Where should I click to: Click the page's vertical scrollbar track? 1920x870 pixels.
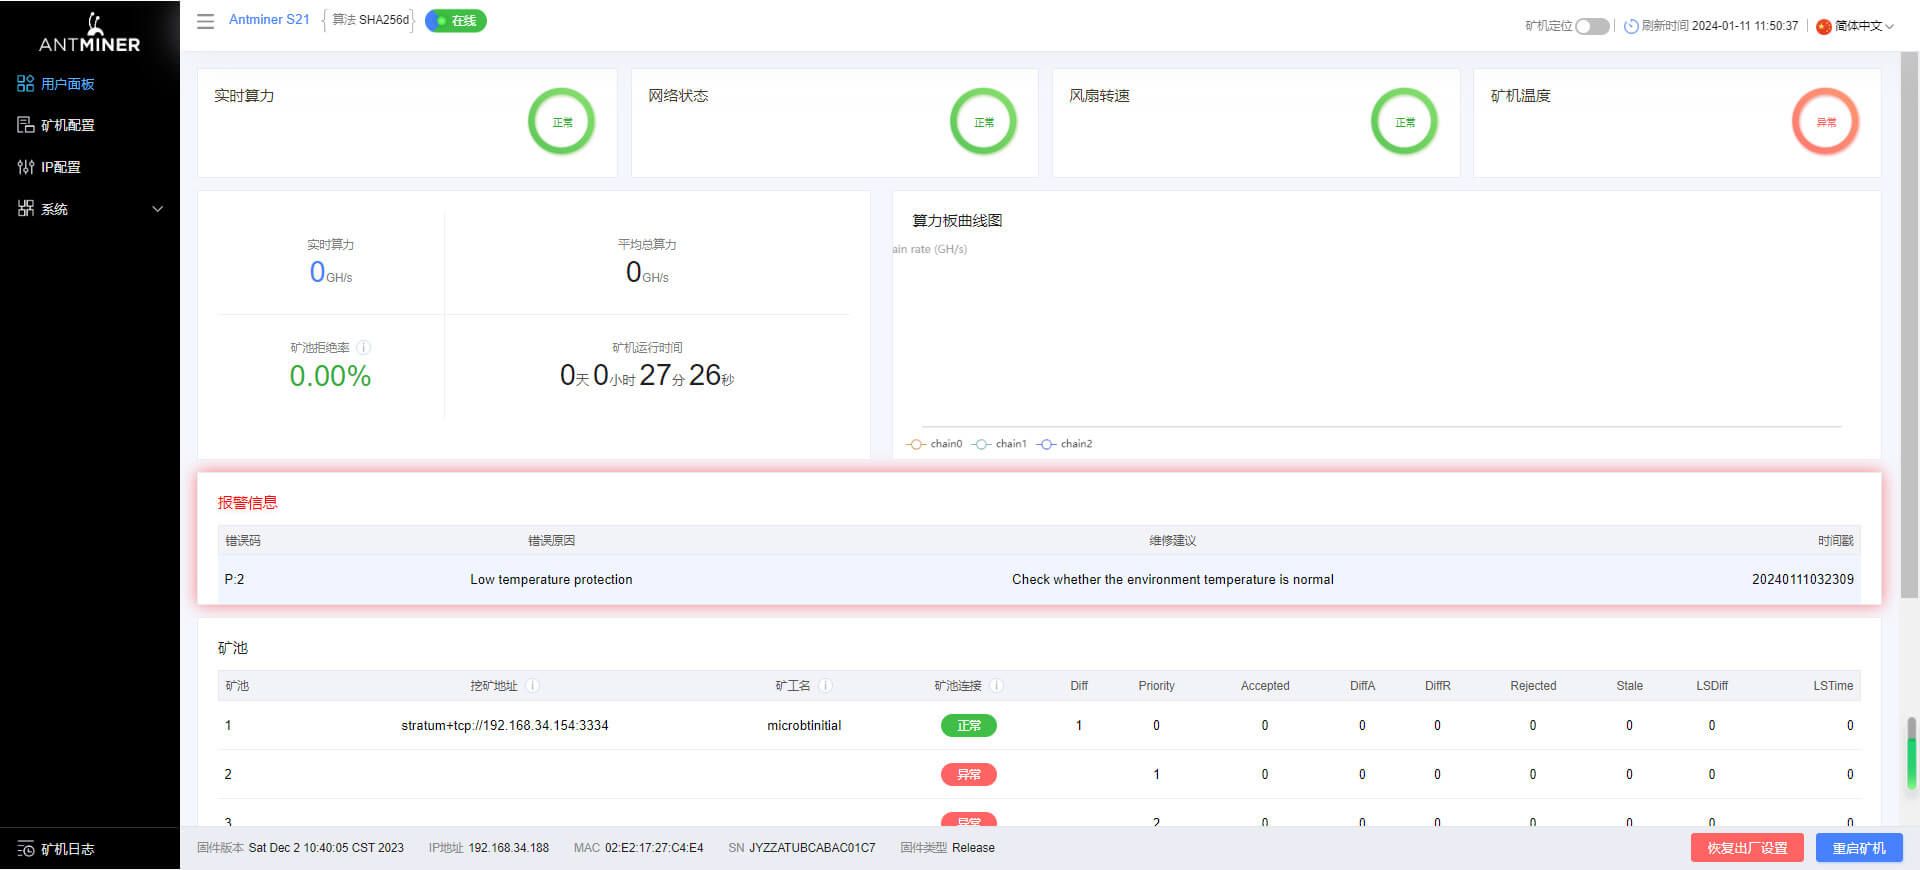pos(1911,400)
